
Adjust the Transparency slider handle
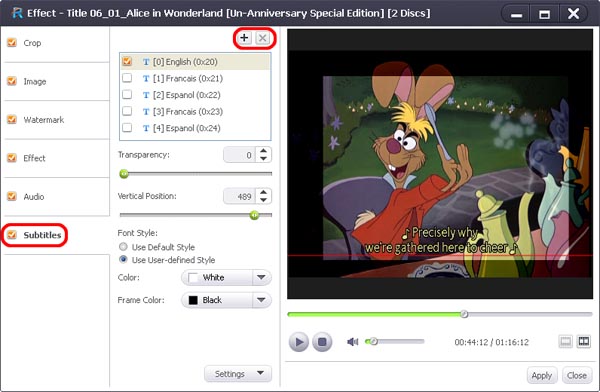click(x=124, y=174)
